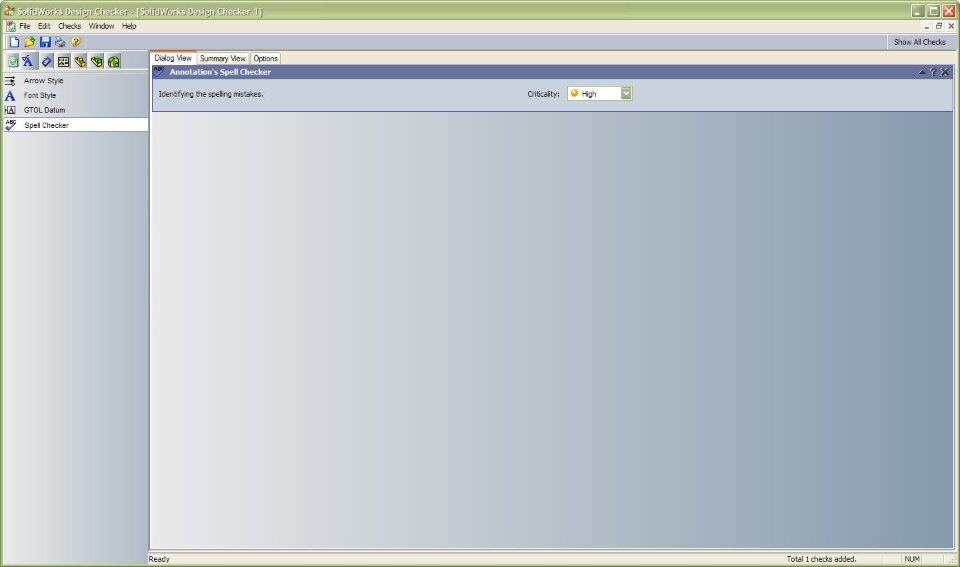Click the Design Checker icon left of File menu
The height and width of the screenshot is (567, 960).
[x=10, y=26]
